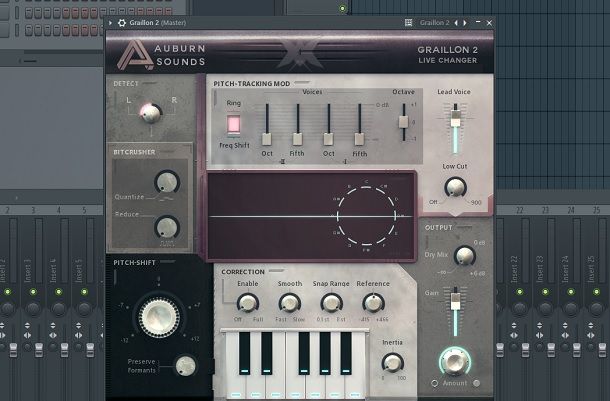This screenshot has width=610, height=401.
Task: Open plugin options arrow menu in title bar
Action: [110, 23]
